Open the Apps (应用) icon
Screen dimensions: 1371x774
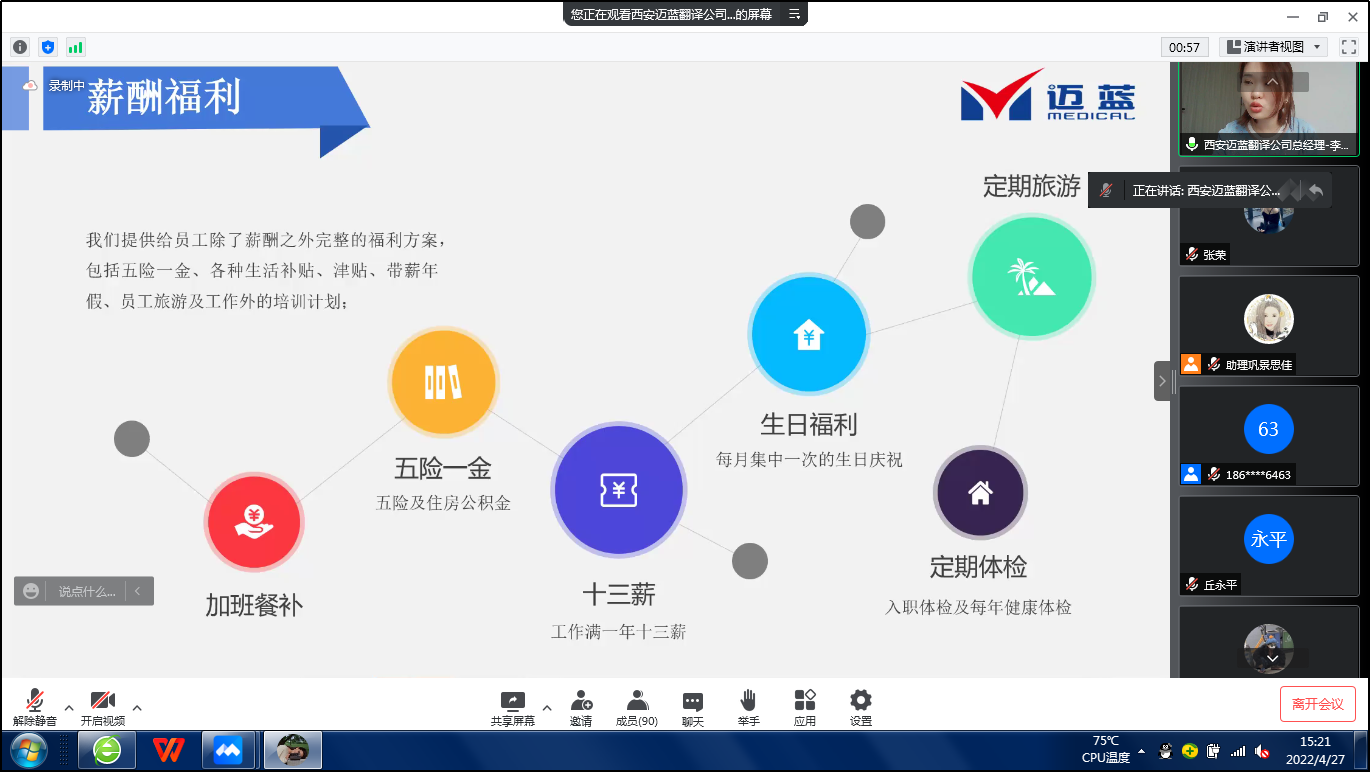tap(805, 706)
